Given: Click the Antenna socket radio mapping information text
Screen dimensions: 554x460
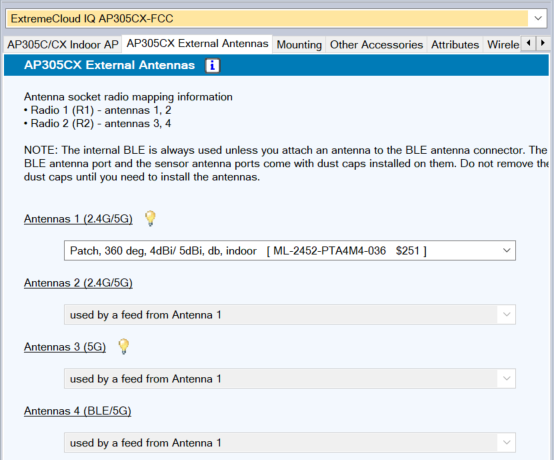Looking at the screenshot, I should [128, 96].
